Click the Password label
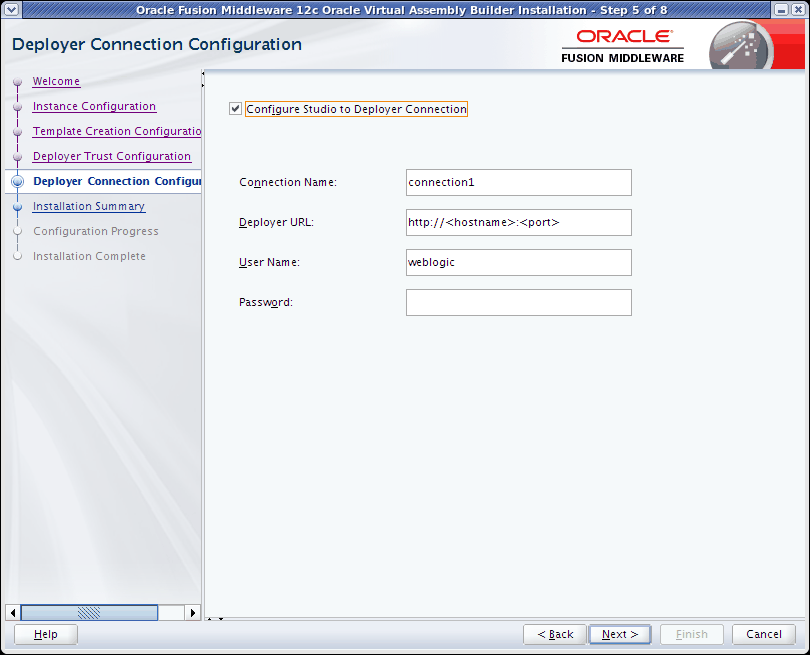 pos(266,302)
